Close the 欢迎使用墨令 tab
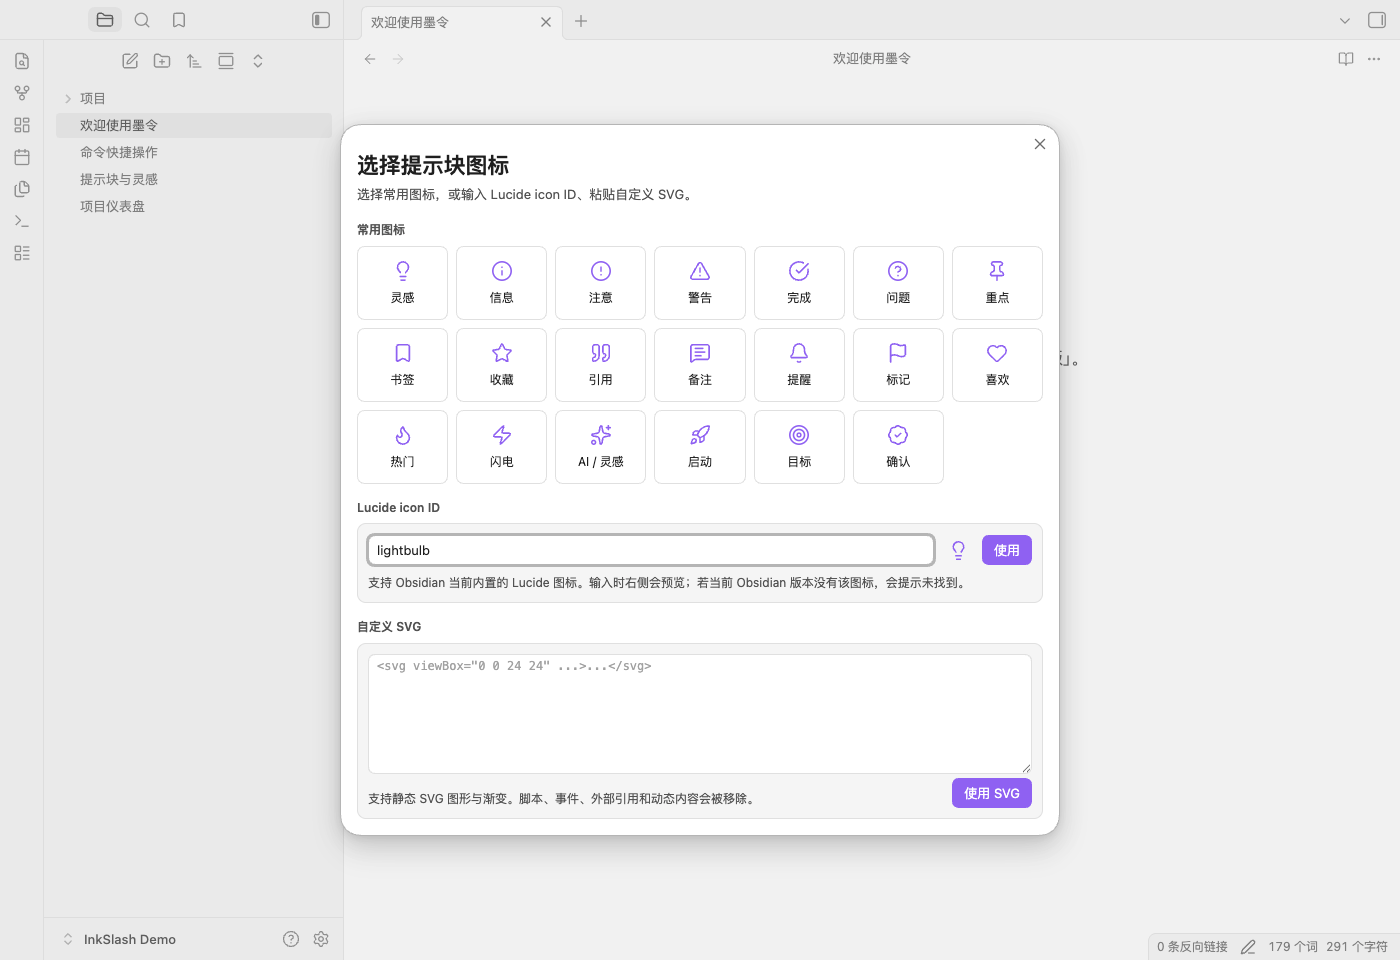The height and width of the screenshot is (960, 1400). tap(546, 22)
